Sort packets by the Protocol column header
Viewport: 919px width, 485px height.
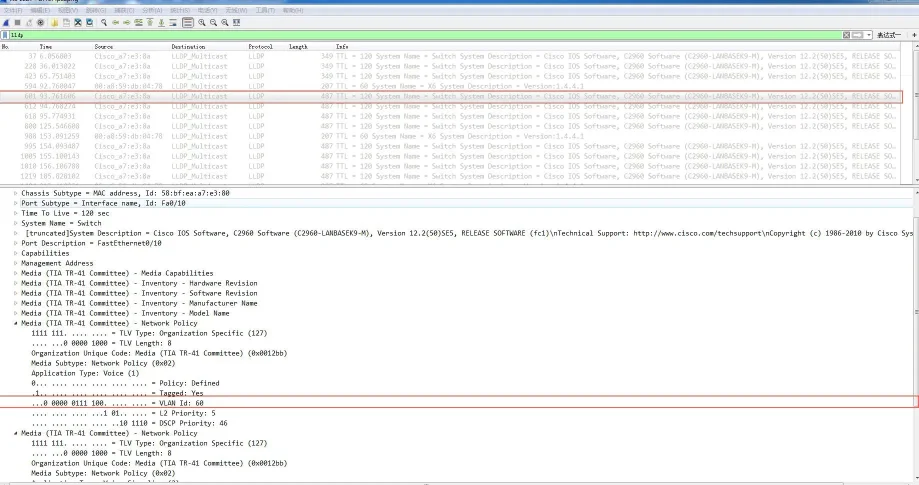click(x=260, y=46)
